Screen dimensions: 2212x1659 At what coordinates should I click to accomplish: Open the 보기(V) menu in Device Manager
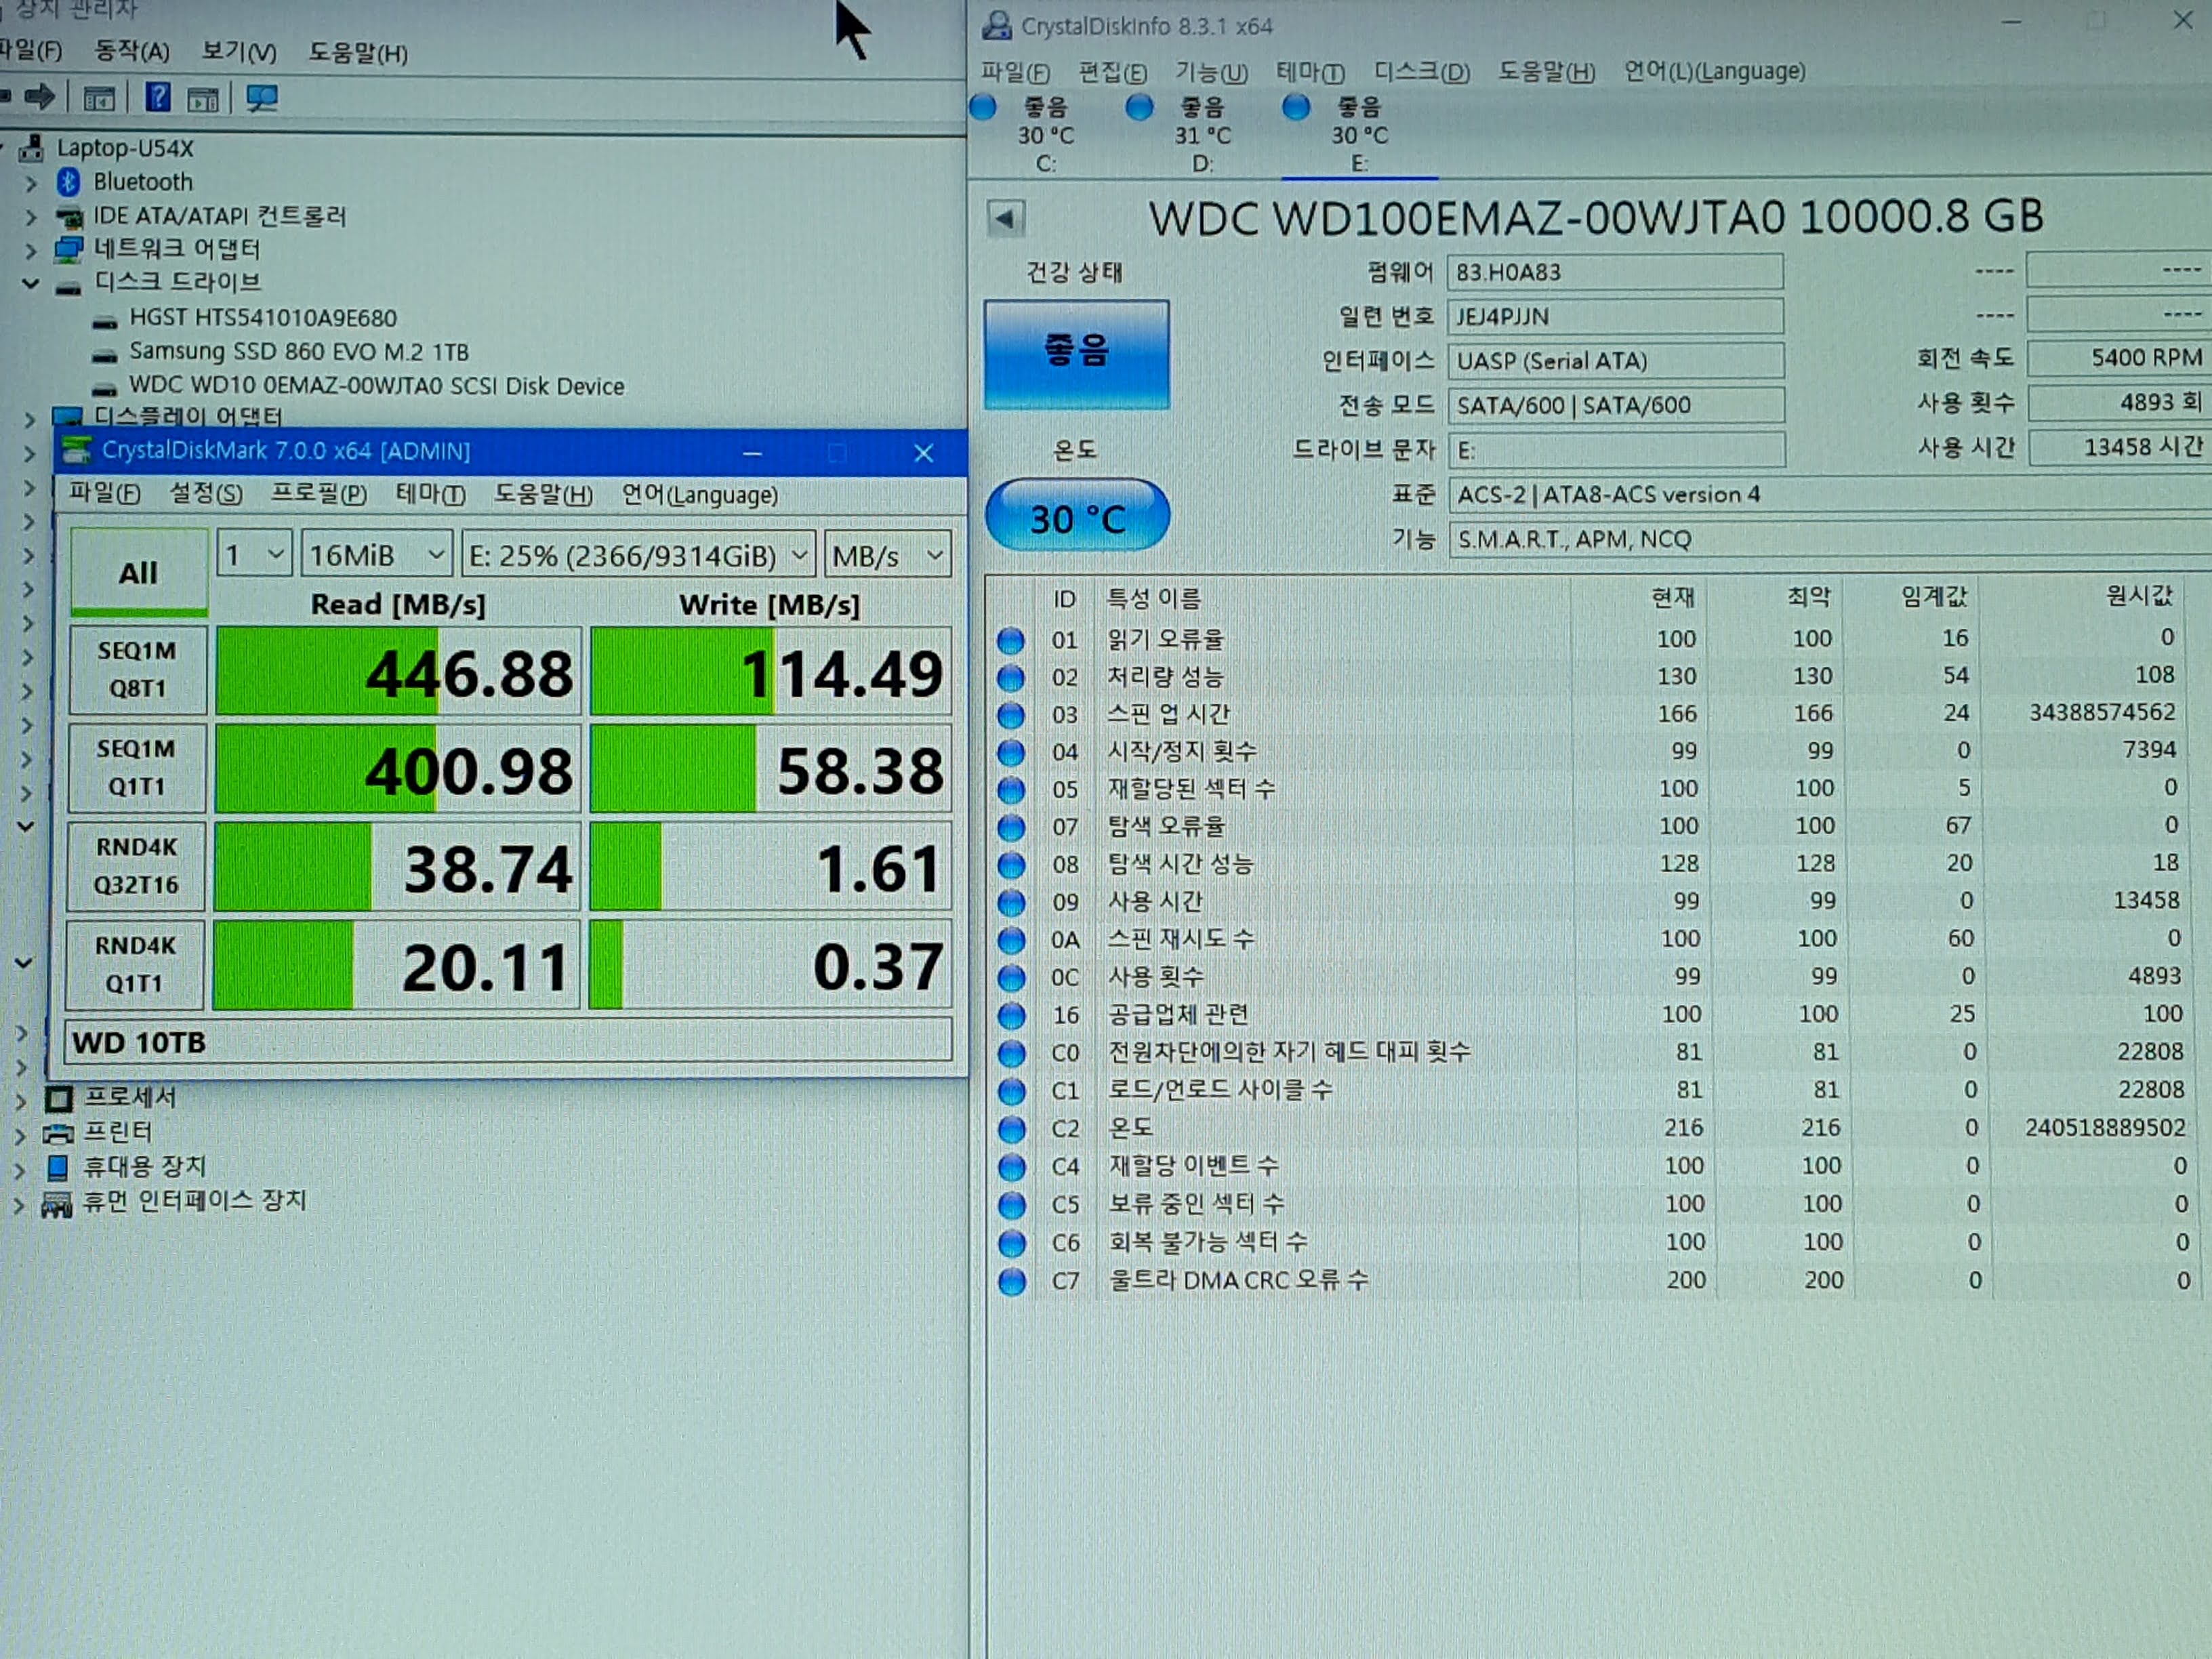(238, 51)
